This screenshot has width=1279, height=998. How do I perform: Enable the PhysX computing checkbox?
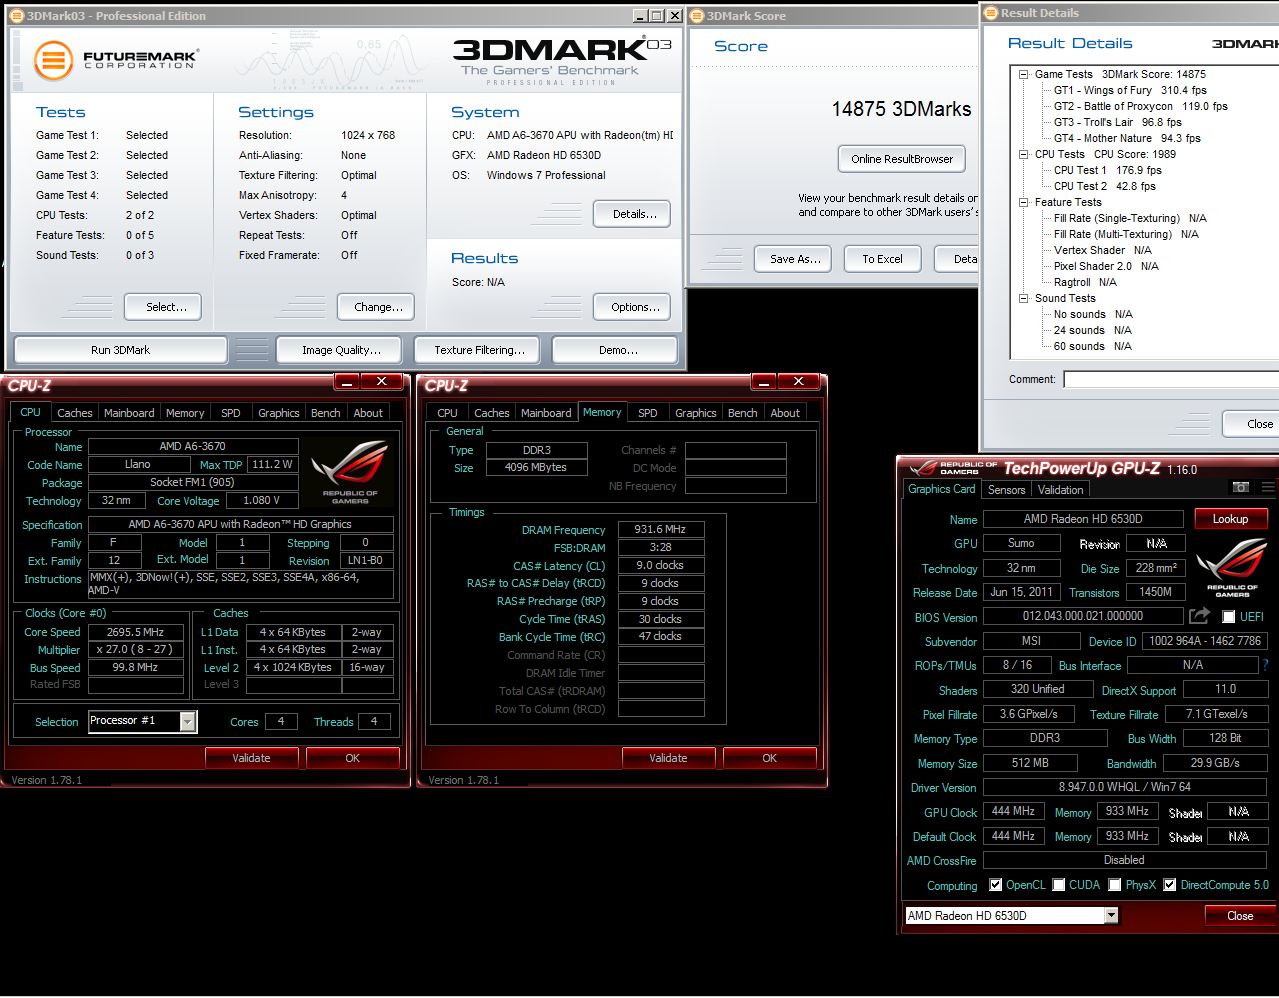tap(1115, 884)
